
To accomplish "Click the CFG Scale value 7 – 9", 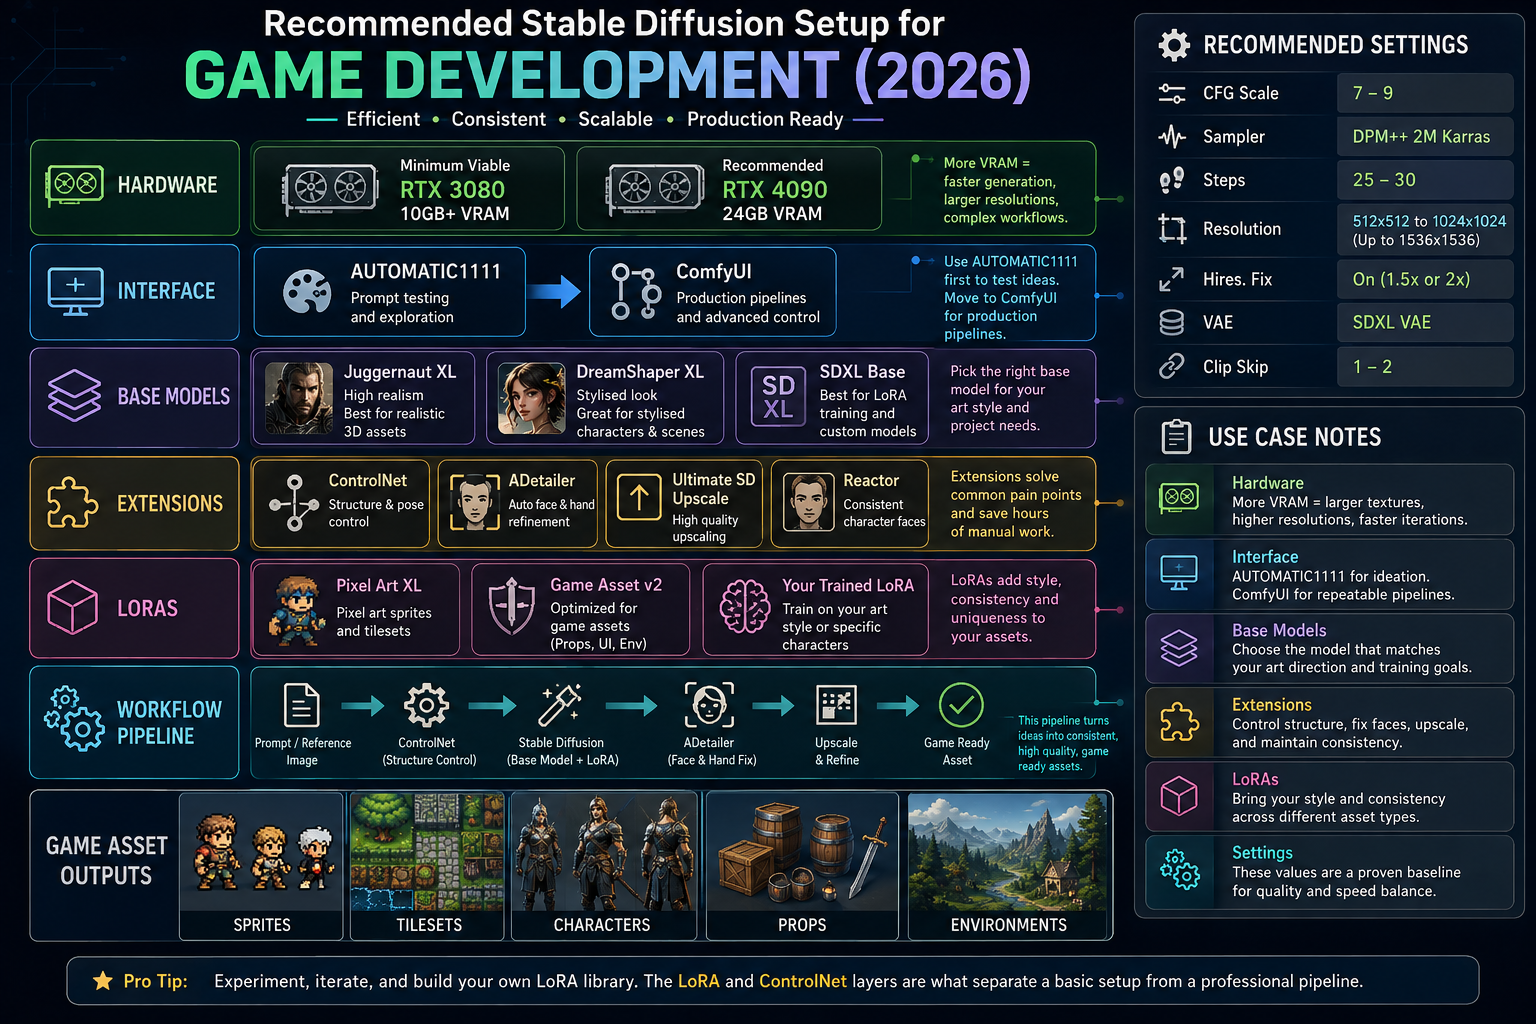I will click(1425, 93).
